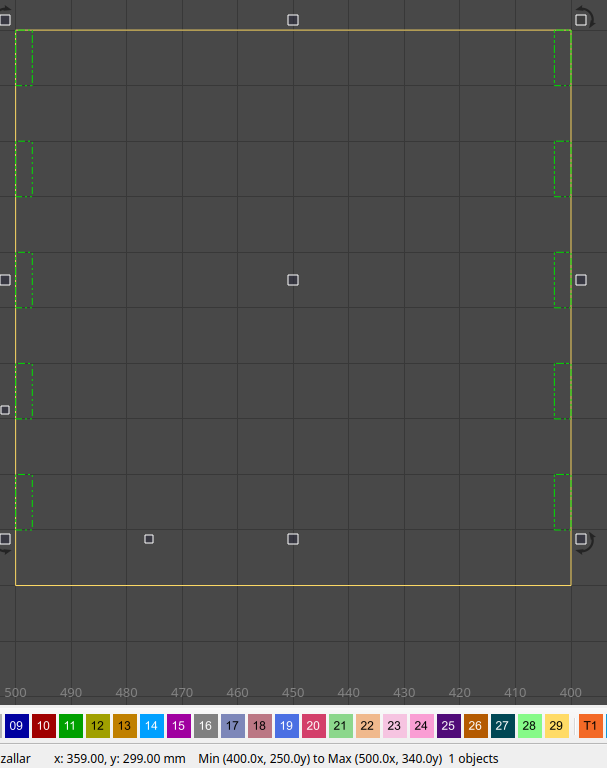This screenshot has width=607, height=768.
Task: Choose the brown-orange swatch labeled 13
Action: coord(124,725)
